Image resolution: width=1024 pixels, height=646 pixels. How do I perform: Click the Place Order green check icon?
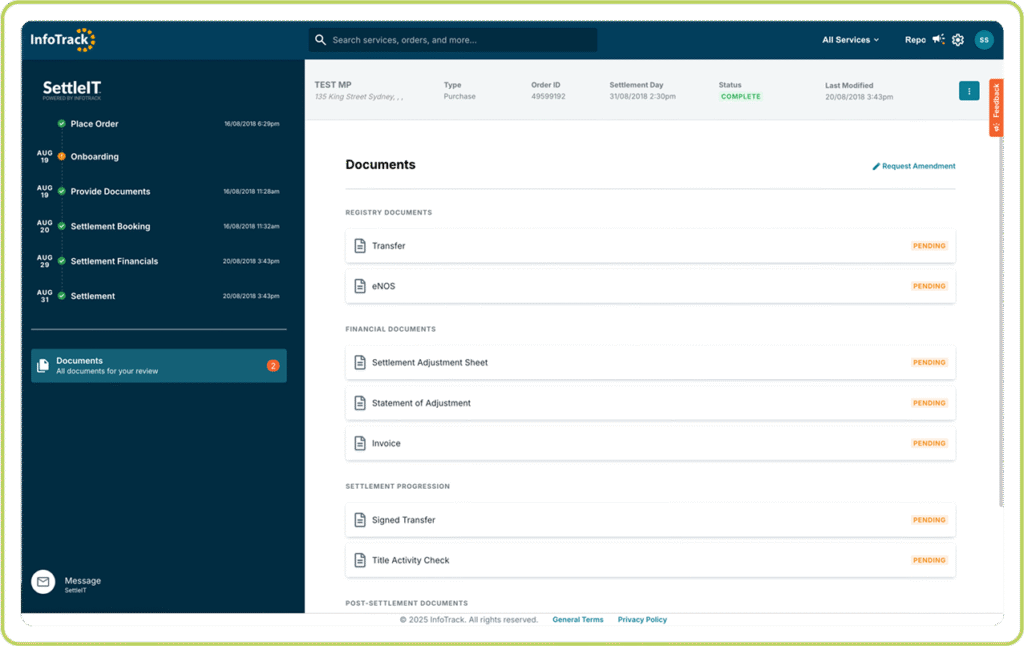(61, 123)
